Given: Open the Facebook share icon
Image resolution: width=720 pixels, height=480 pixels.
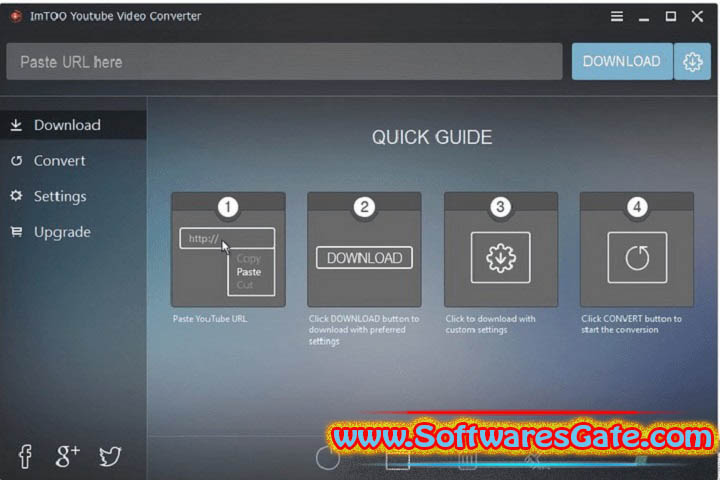Looking at the screenshot, I should click(x=25, y=456).
